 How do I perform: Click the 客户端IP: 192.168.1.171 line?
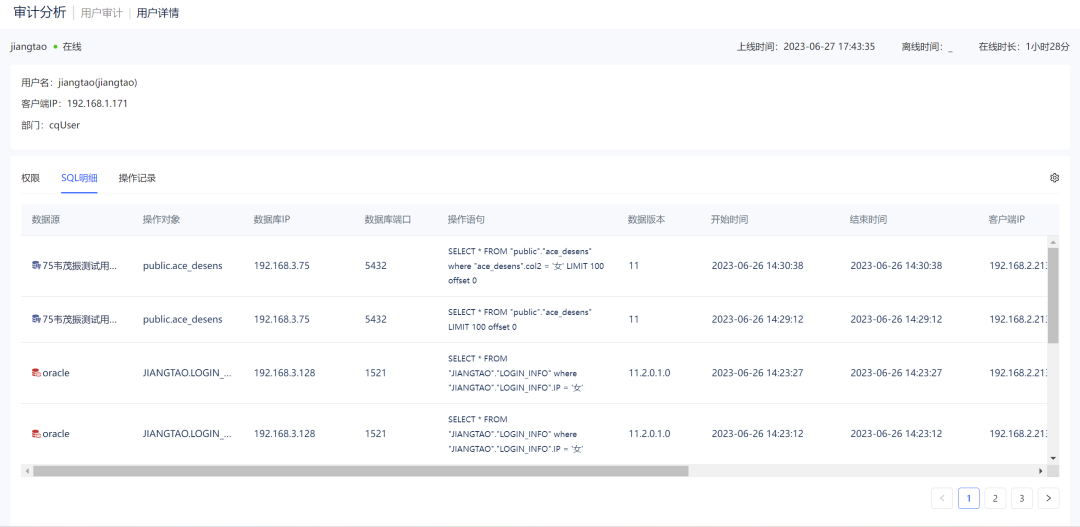pos(74,104)
